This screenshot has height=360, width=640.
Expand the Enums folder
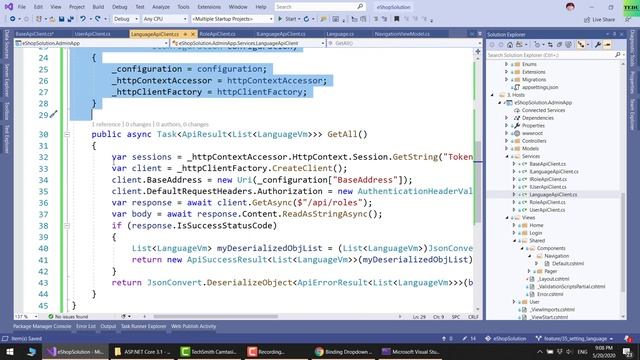point(507,64)
